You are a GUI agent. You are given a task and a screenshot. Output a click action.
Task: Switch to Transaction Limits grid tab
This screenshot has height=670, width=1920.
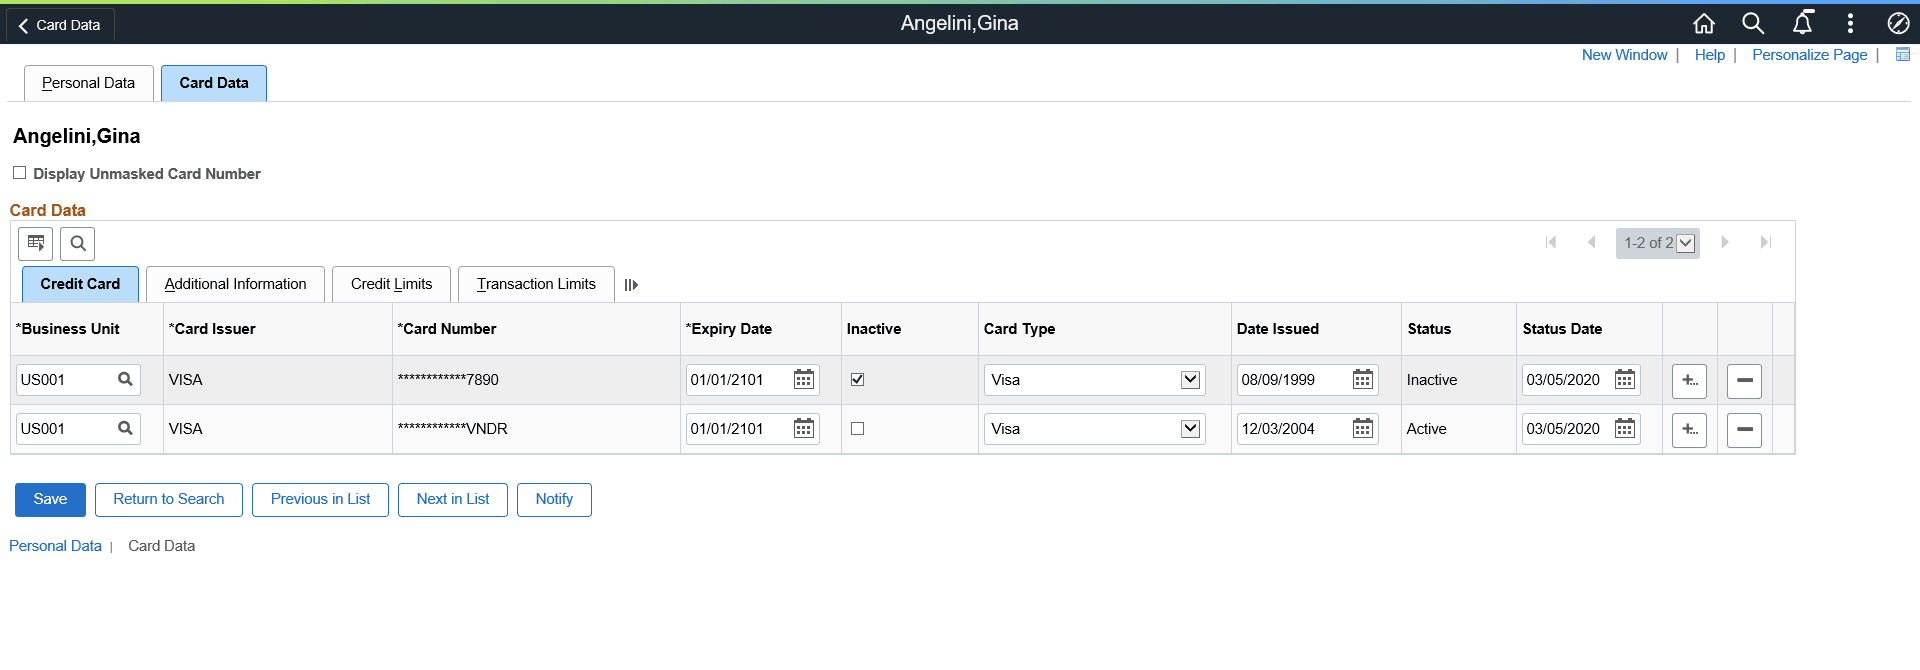pos(536,284)
